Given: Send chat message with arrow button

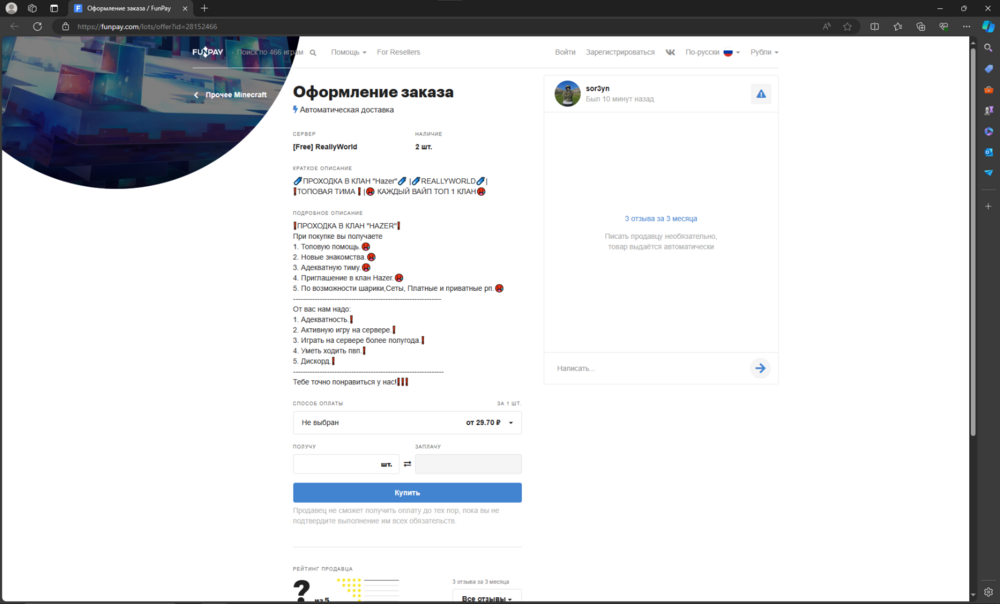Looking at the screenshot, I should pos(760,368).
